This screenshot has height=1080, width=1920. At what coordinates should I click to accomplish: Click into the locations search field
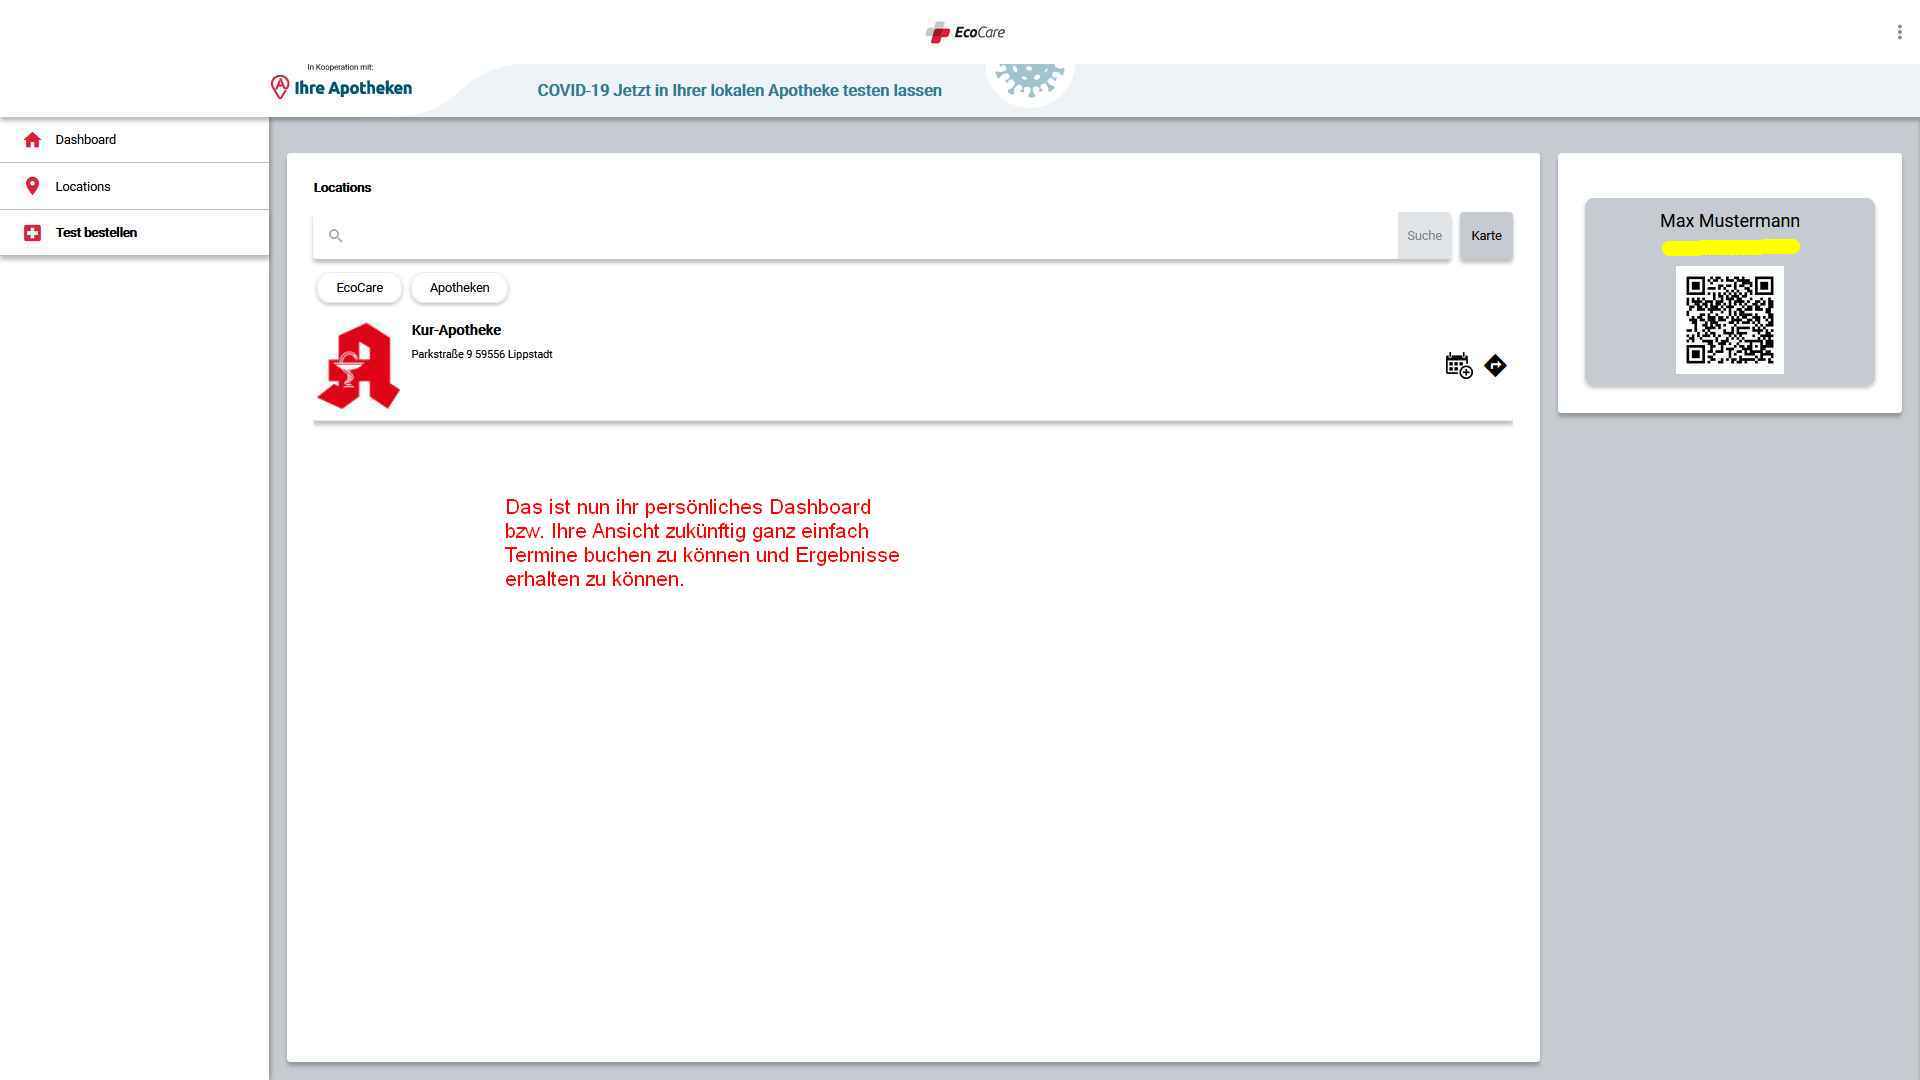(860, 236)
